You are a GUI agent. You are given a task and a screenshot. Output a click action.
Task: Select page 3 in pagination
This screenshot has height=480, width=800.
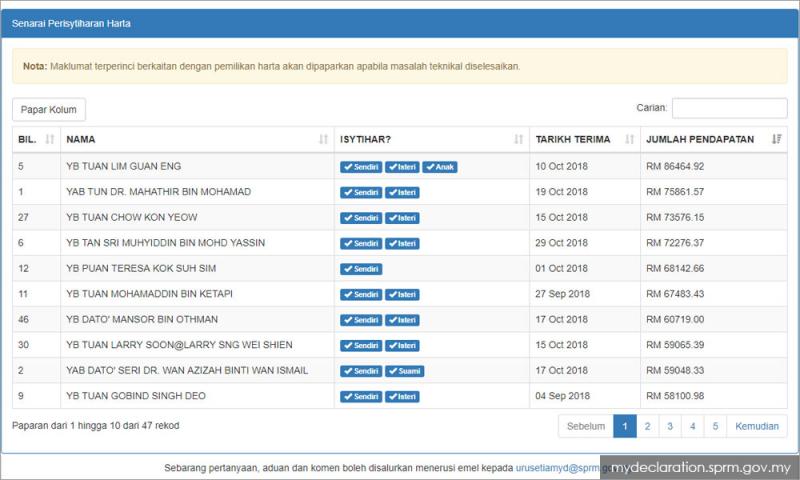click(x=670, y=426)
